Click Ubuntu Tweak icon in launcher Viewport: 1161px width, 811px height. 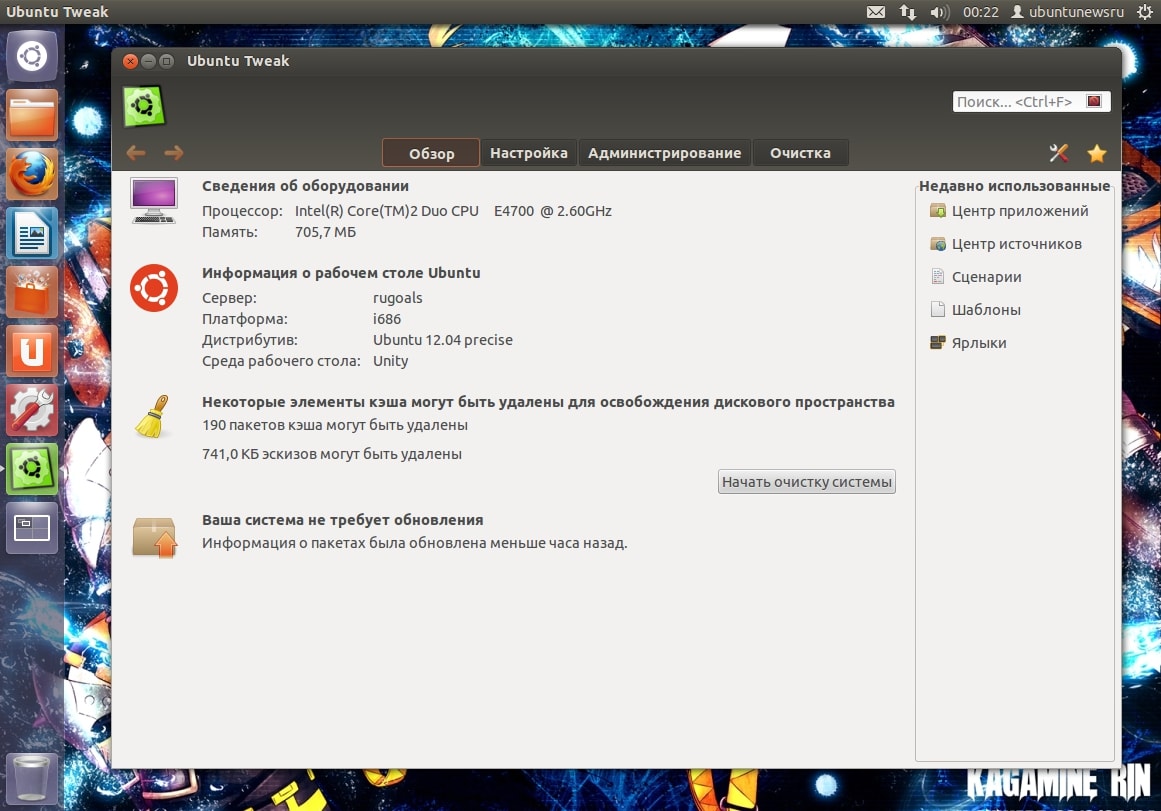[x=32, y=469]
